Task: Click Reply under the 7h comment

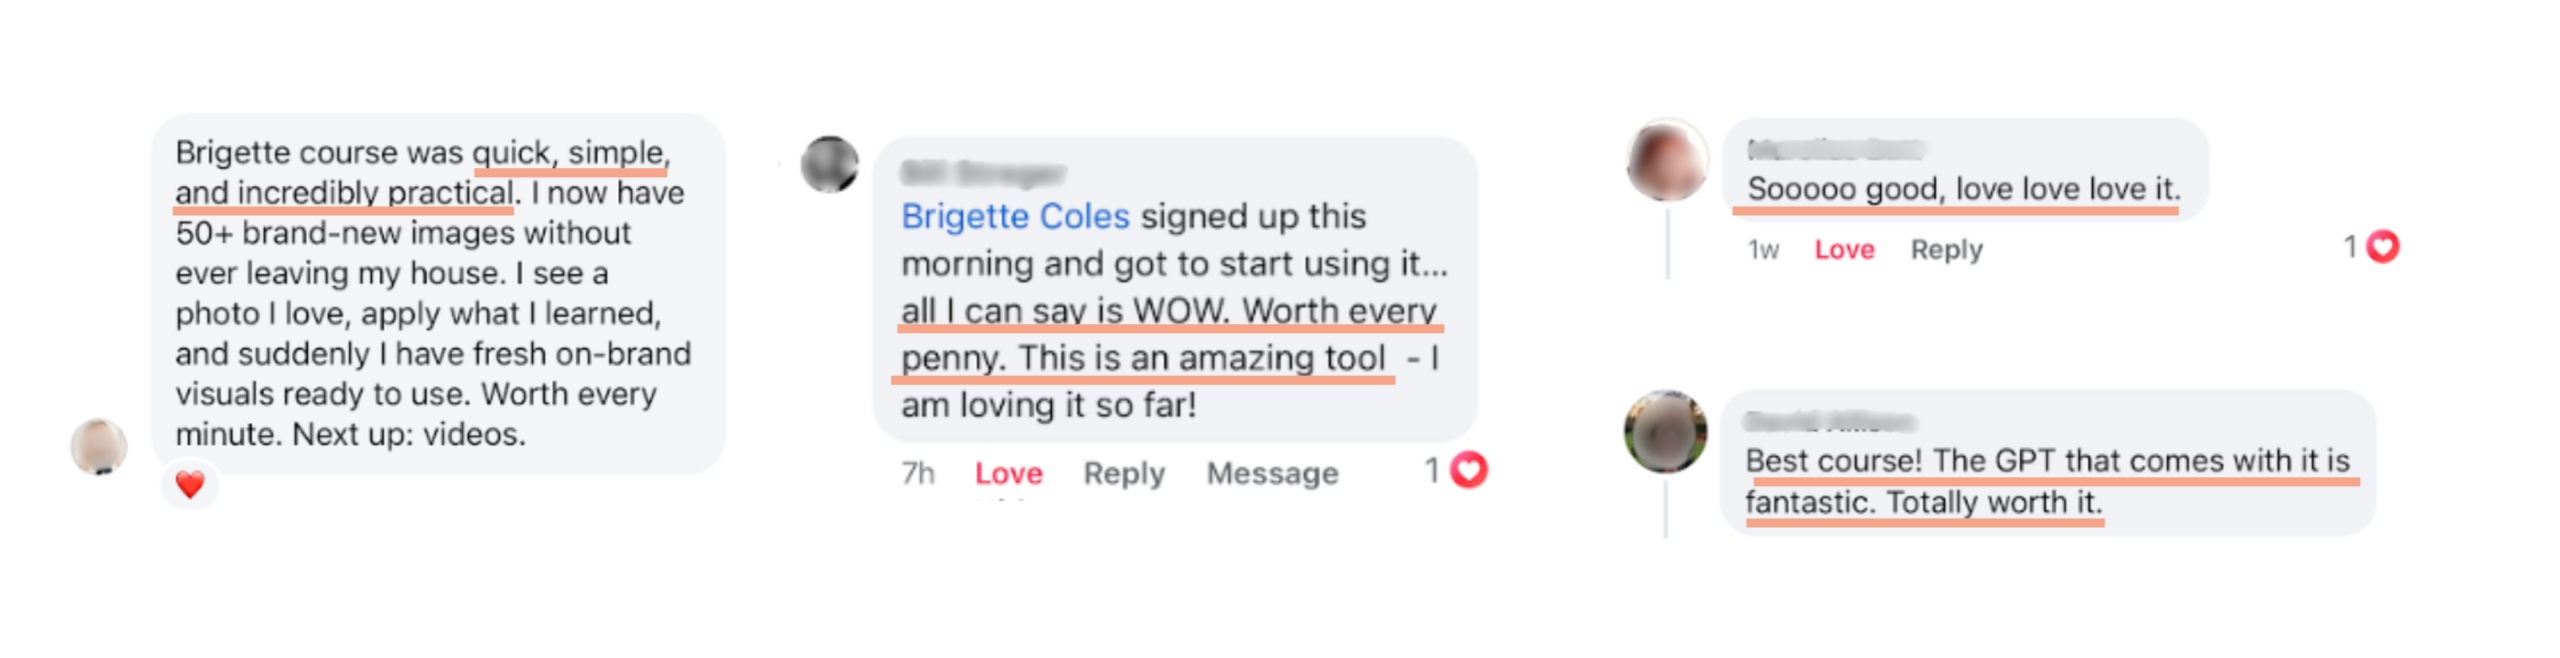Action: pyautogui.click(x=1123, y=474)
